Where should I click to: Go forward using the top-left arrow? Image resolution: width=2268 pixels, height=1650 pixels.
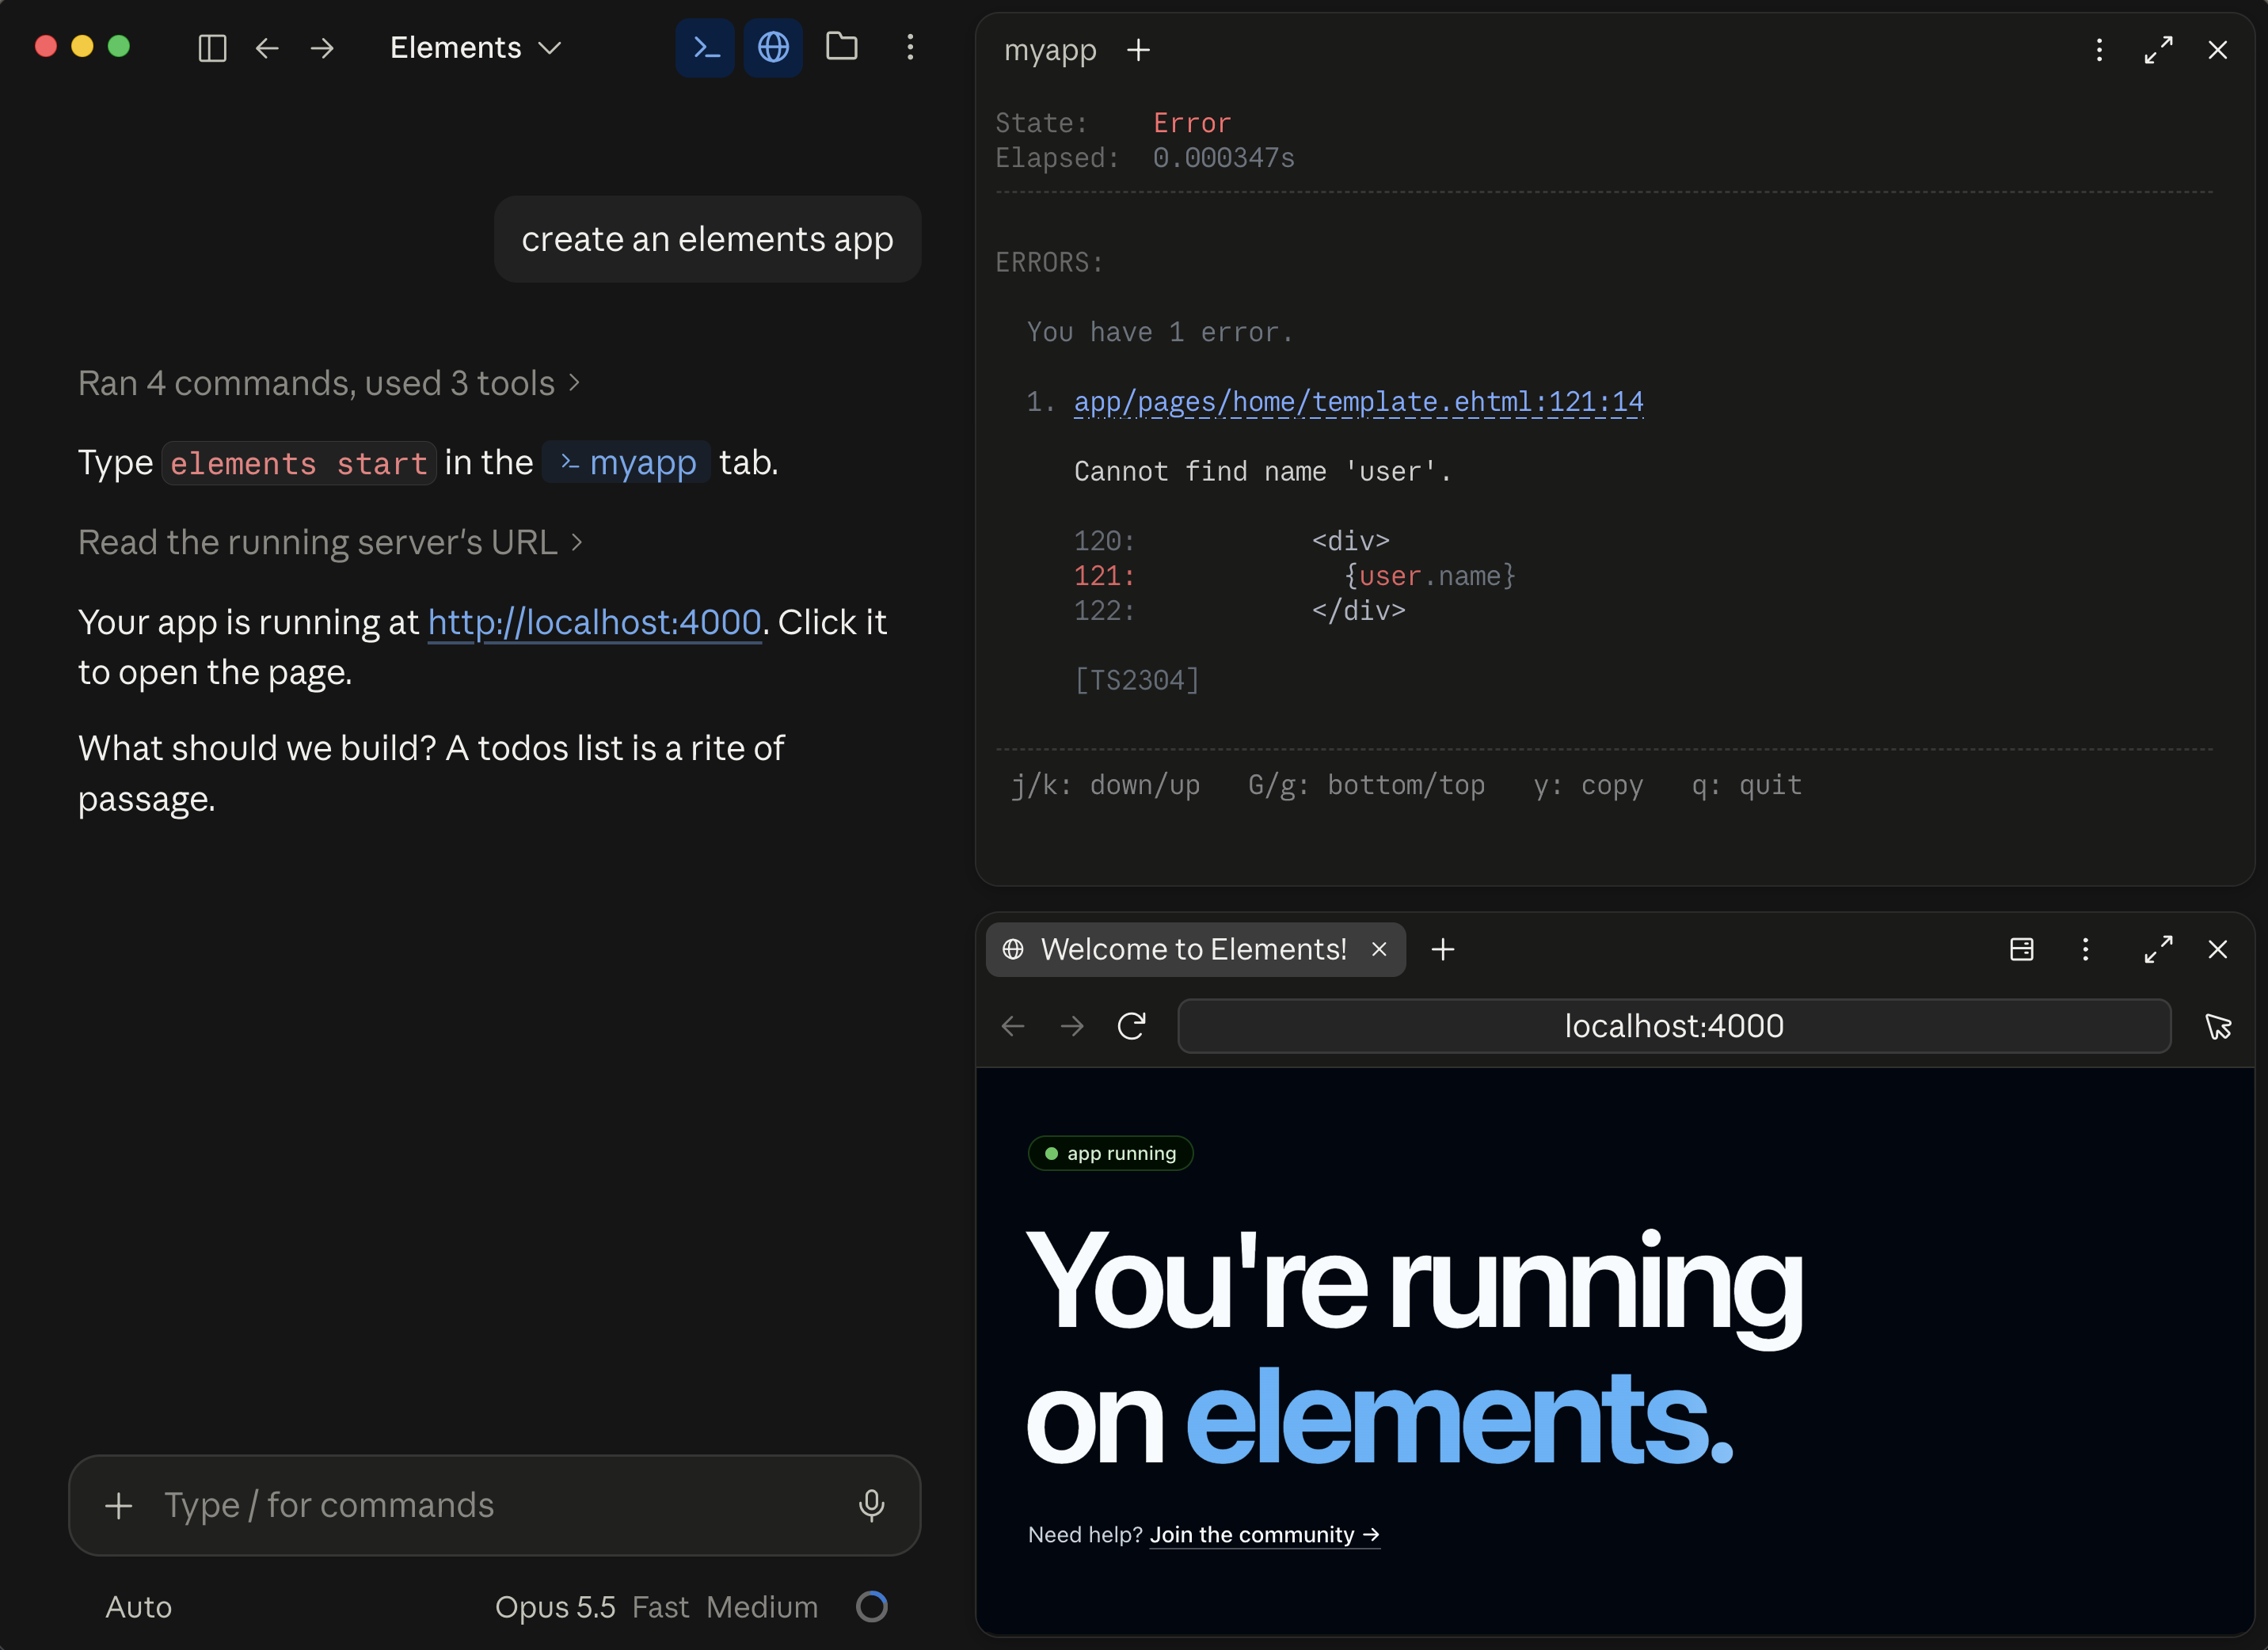point(322,48)
